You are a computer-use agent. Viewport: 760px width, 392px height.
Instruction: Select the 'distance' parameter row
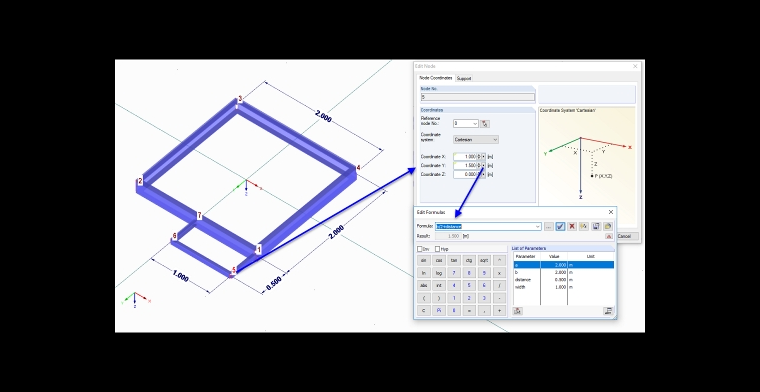[x=564, y=280]
